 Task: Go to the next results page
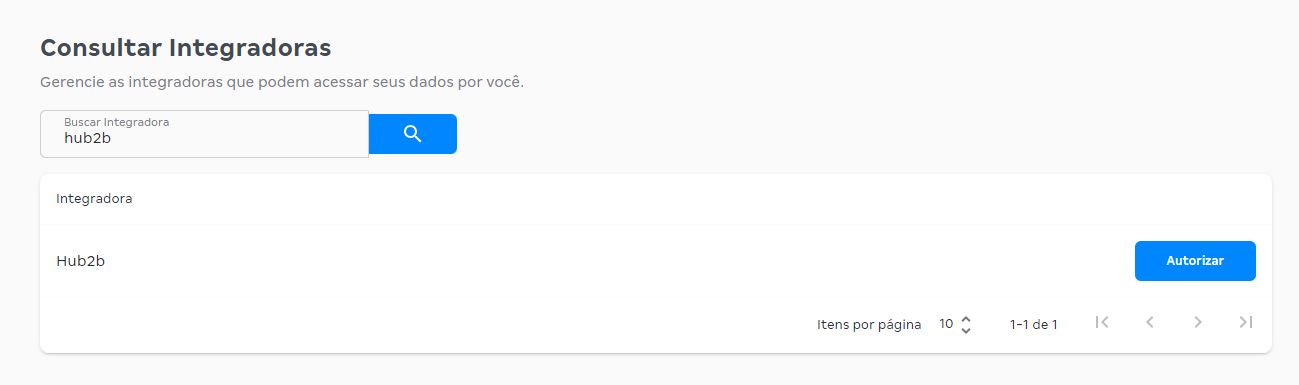(1198, 322)
